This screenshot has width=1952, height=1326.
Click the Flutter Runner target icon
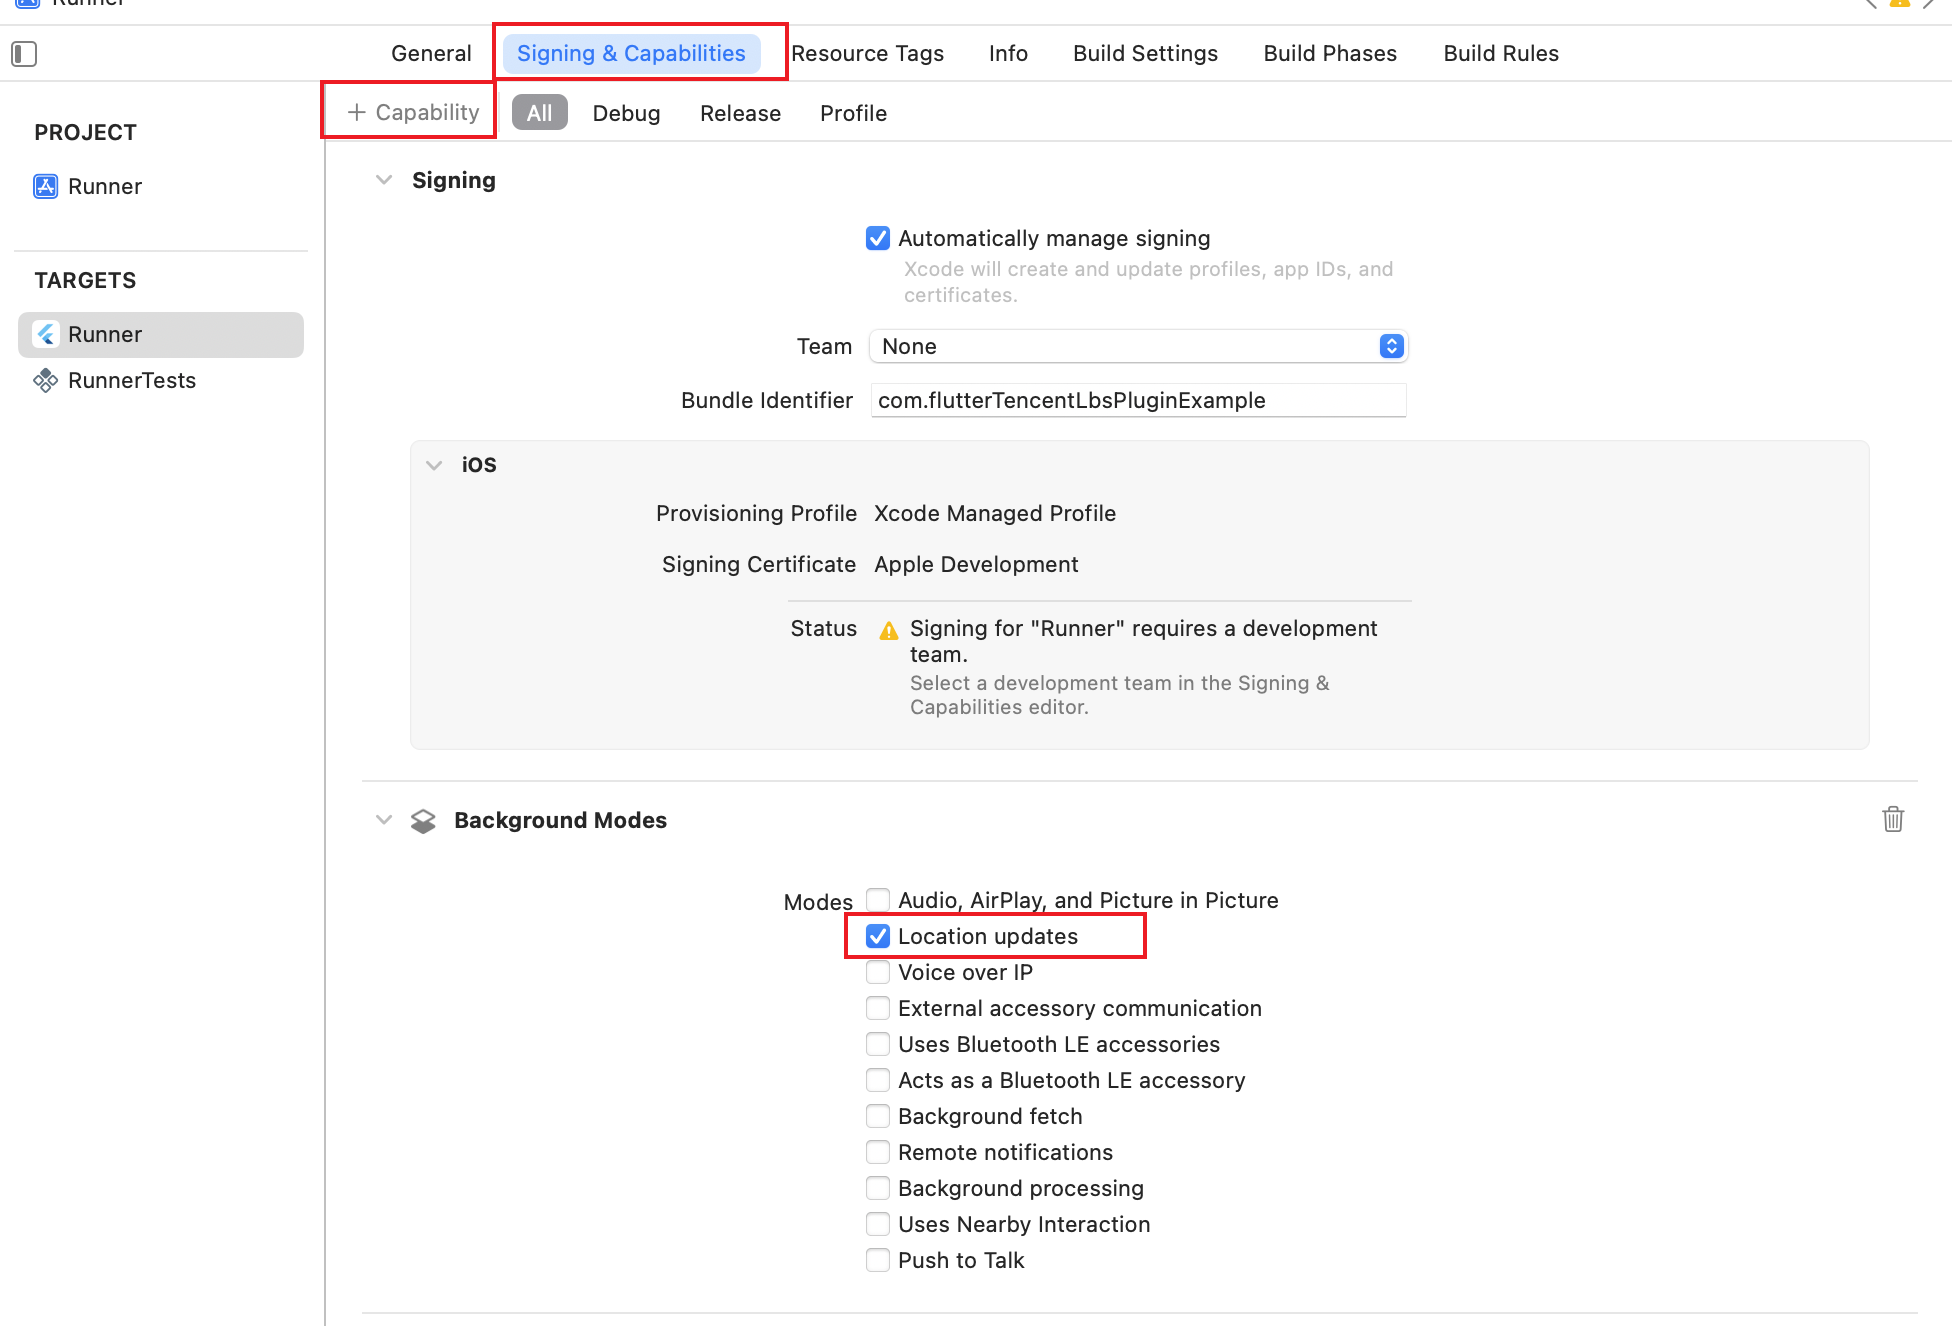(x=46, y=335)
